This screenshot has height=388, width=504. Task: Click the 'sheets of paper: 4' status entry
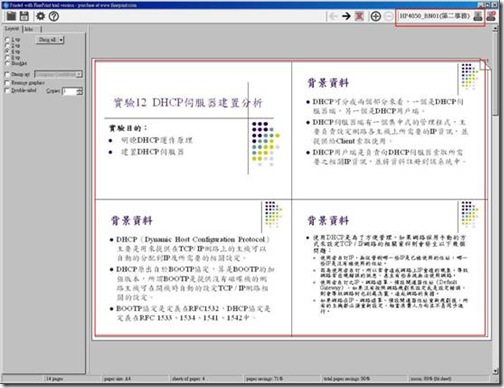pos(188,379)
